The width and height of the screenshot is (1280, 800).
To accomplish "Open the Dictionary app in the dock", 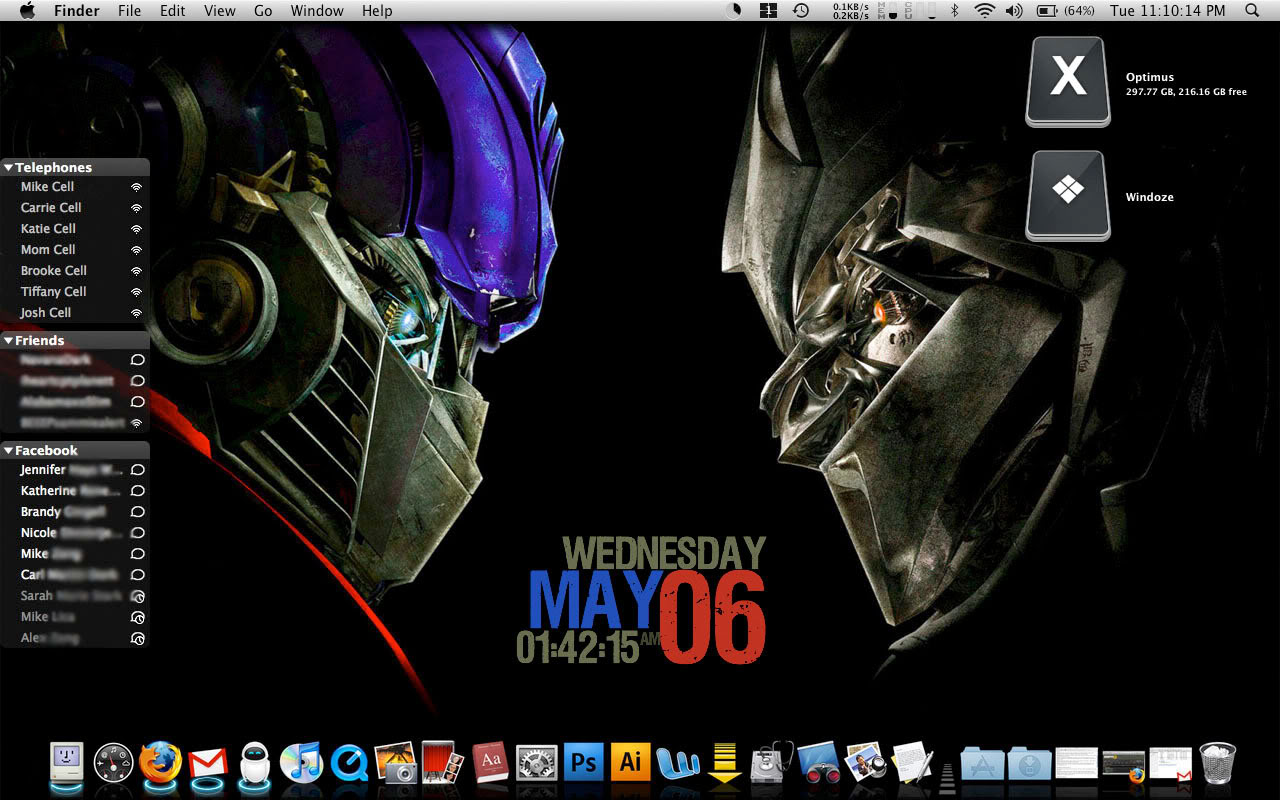I will (x=490, y=763).
